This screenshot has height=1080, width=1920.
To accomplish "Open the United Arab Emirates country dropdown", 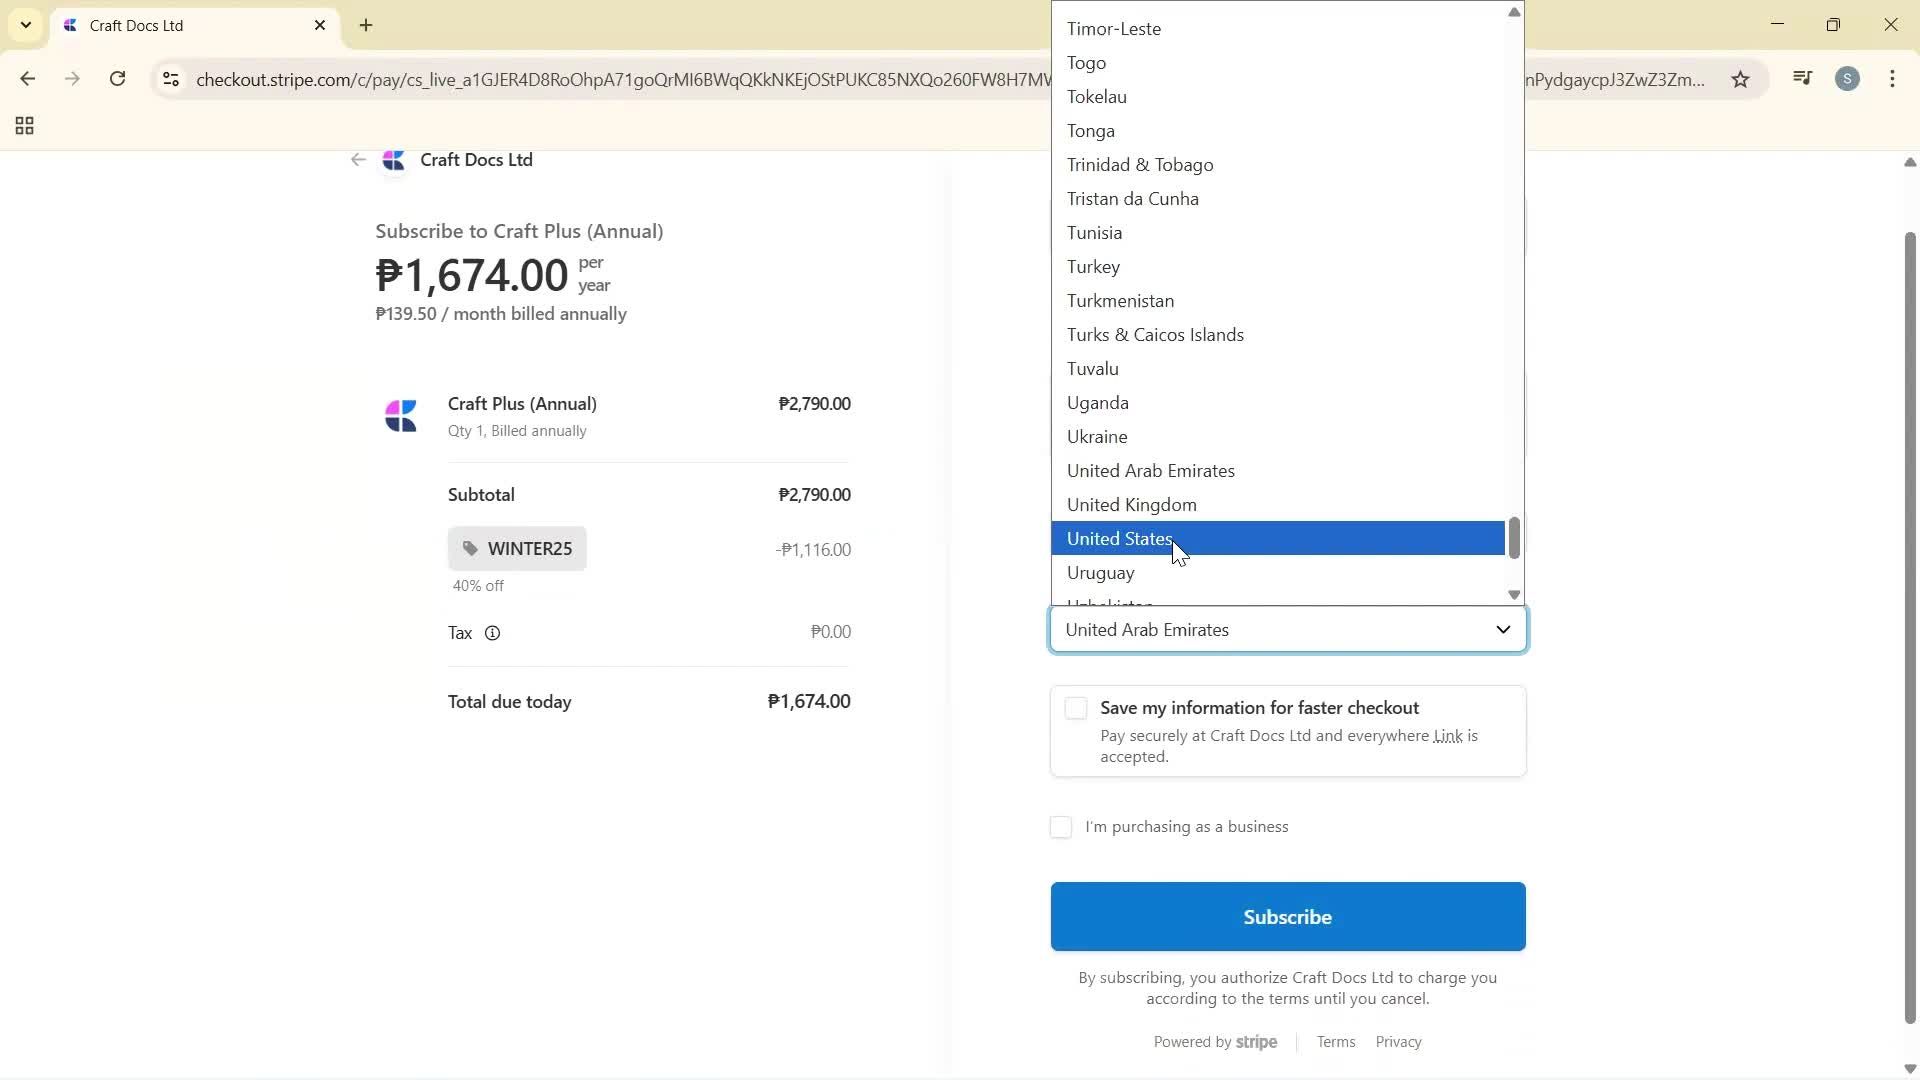I will 1287,630.
